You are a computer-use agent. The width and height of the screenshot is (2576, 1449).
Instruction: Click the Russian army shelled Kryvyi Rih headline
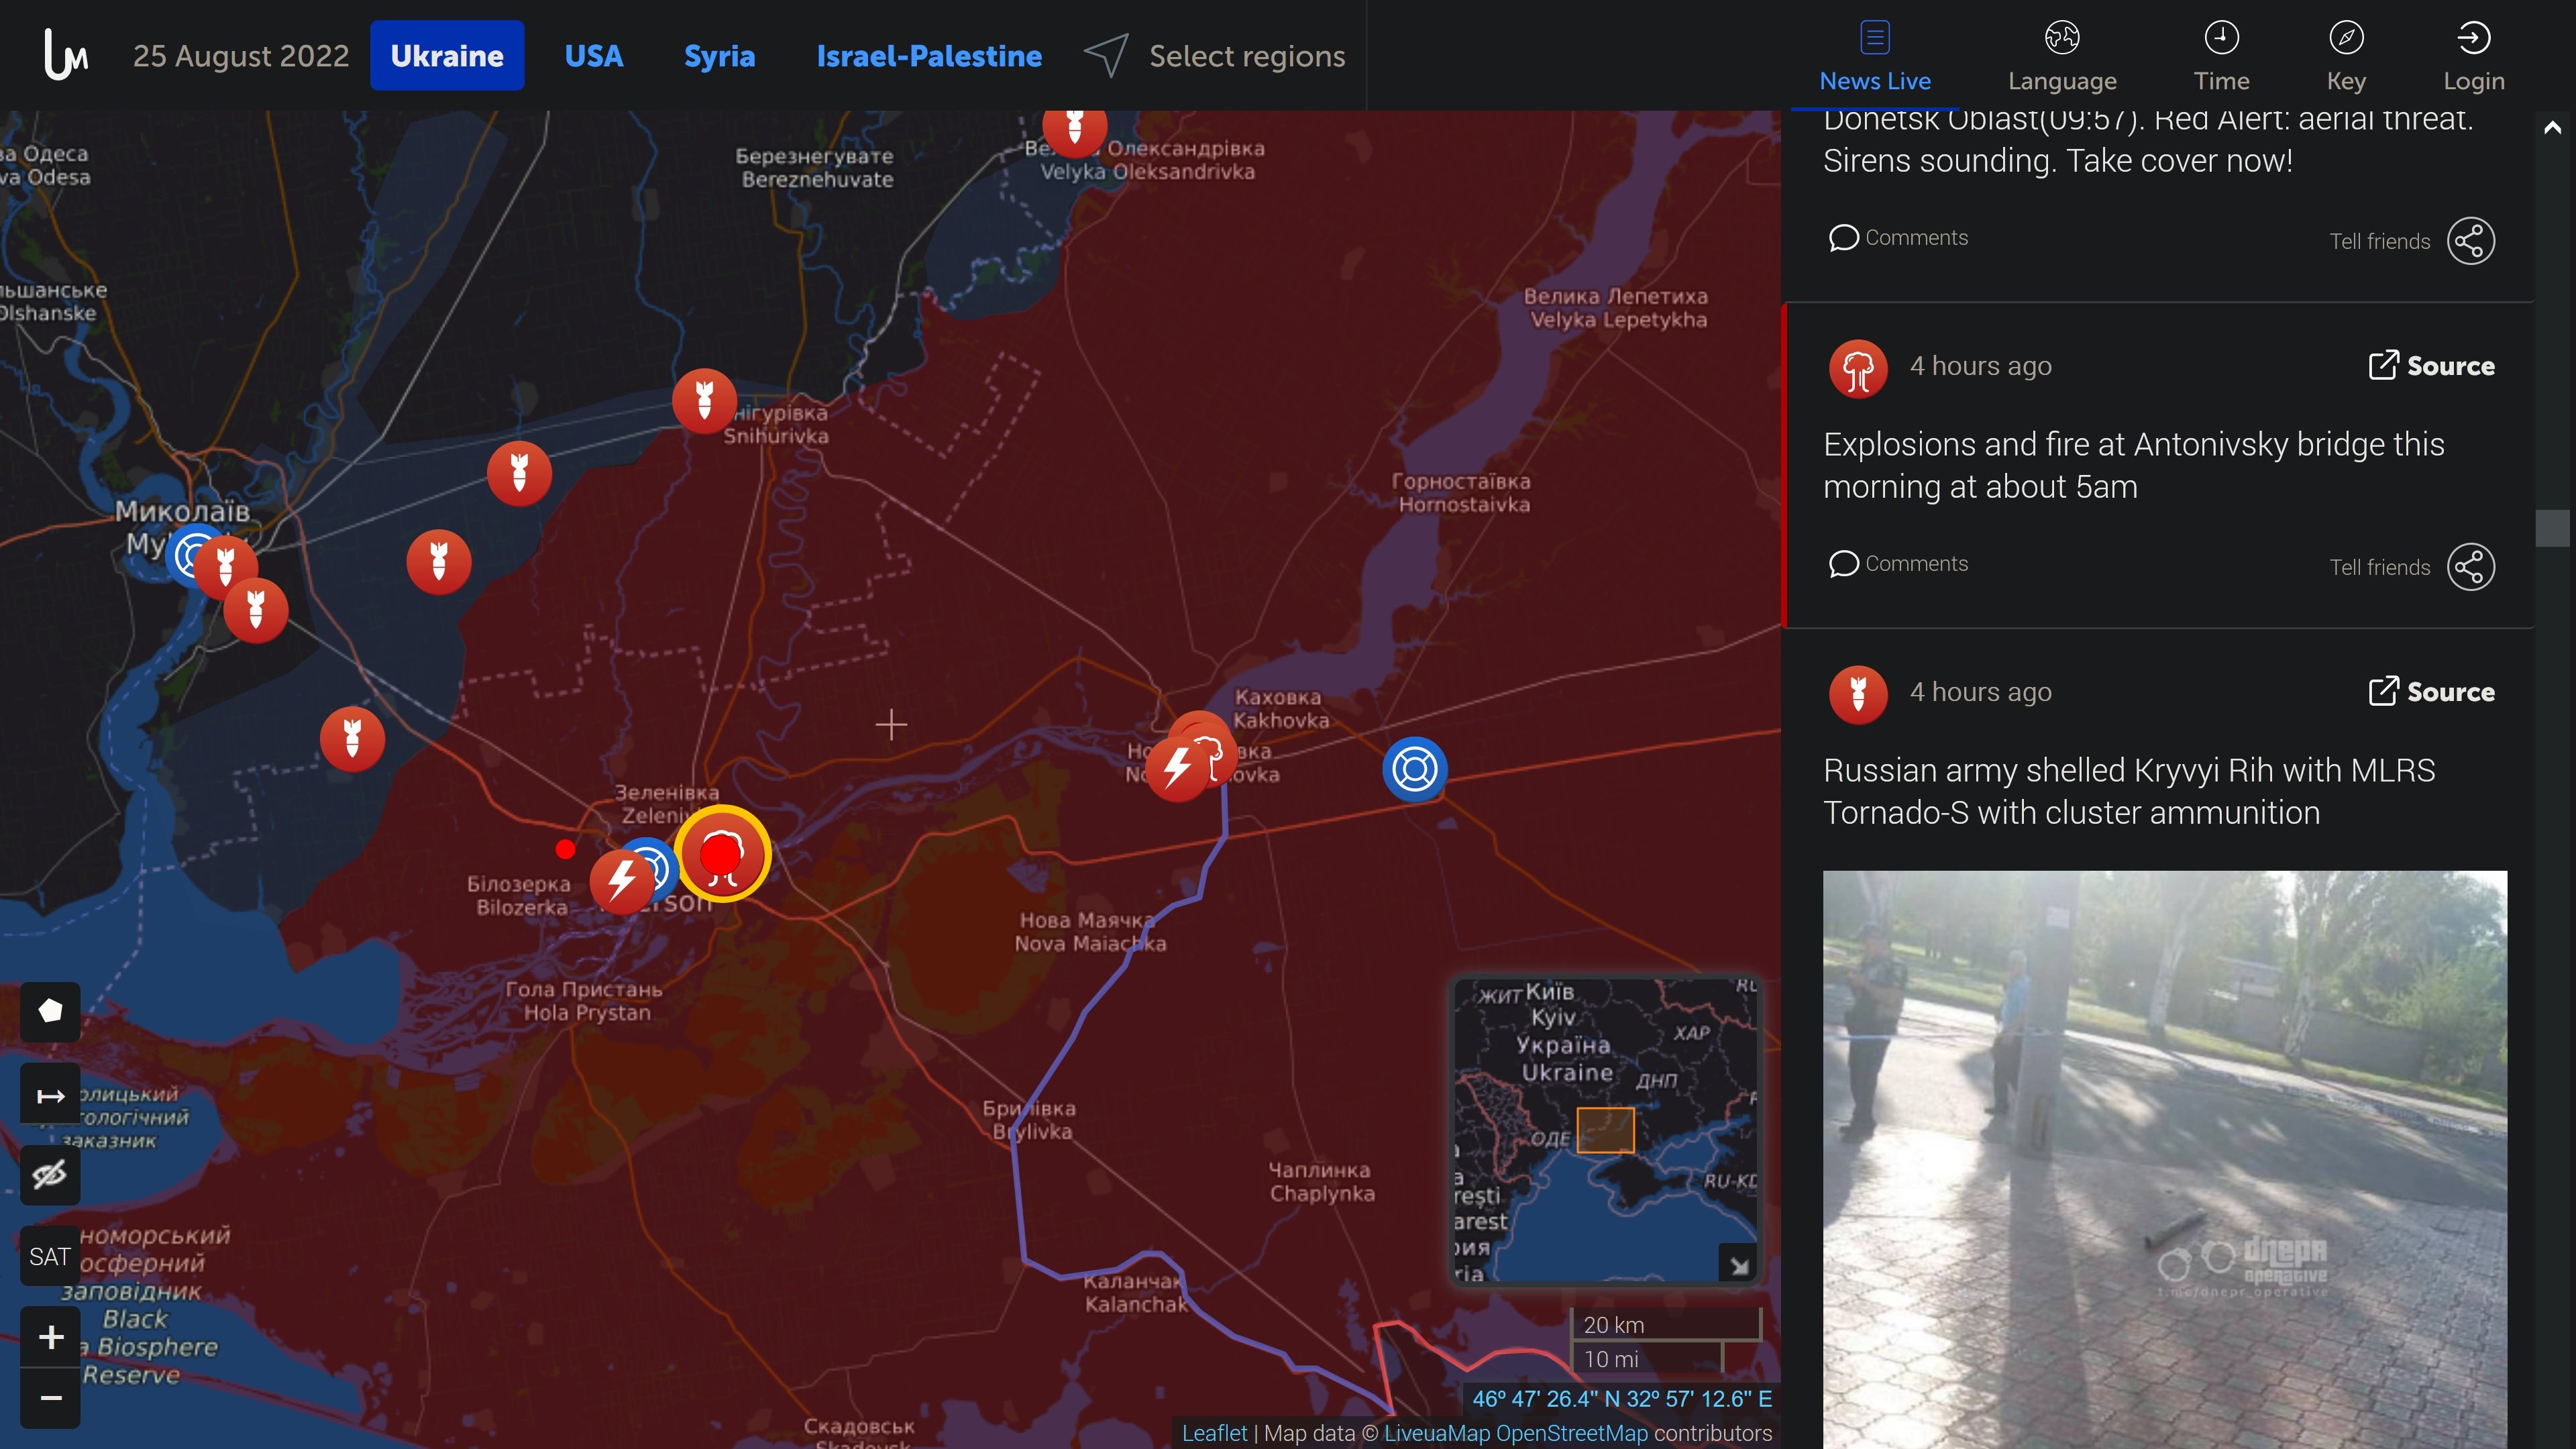click(x=2129, y=791)
